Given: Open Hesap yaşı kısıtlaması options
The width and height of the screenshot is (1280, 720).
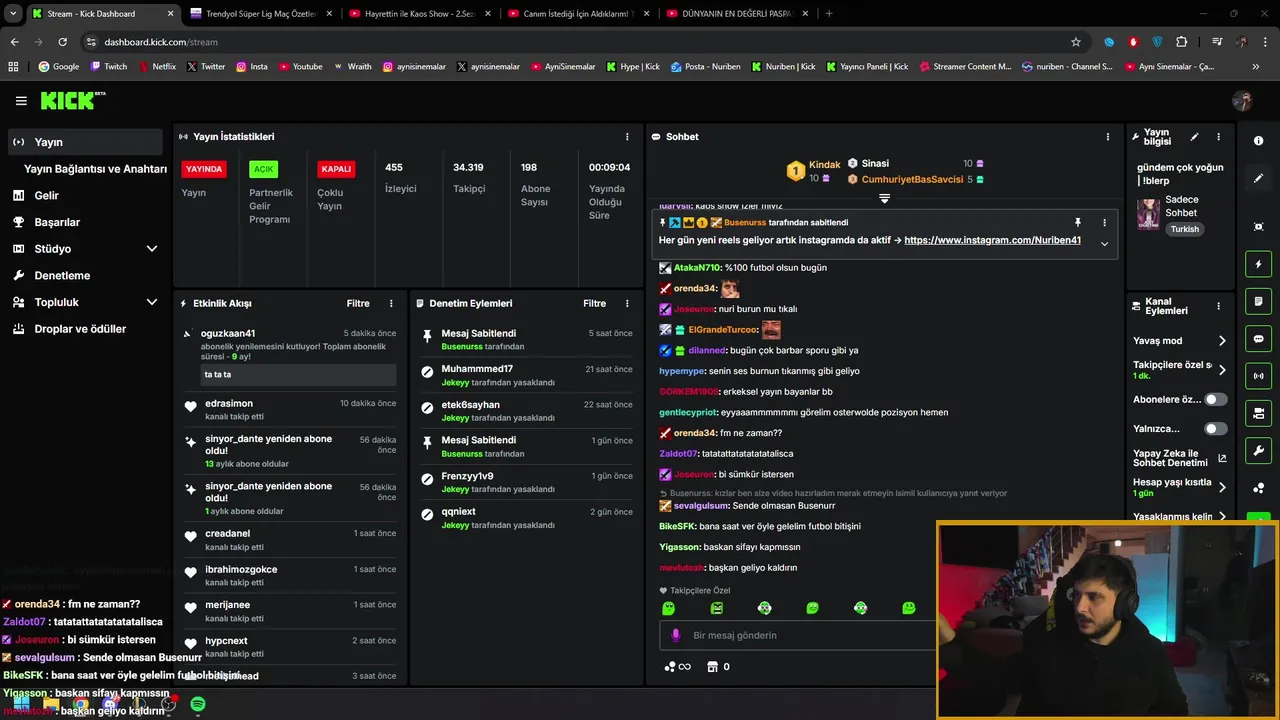Looking at the screenshot, I should coord(1222,488).
